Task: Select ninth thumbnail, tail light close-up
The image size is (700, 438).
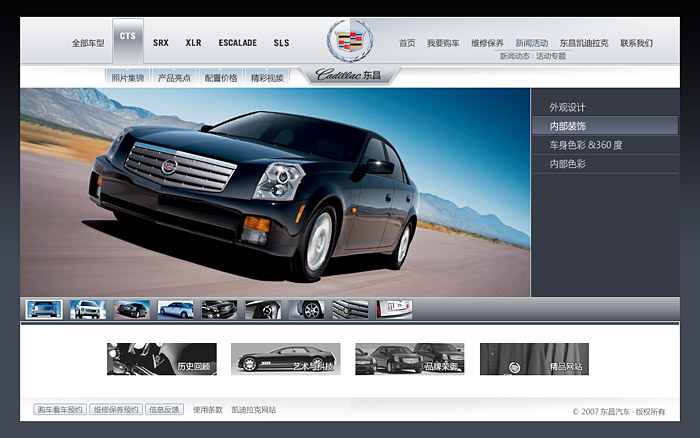Action: [394, 309]
